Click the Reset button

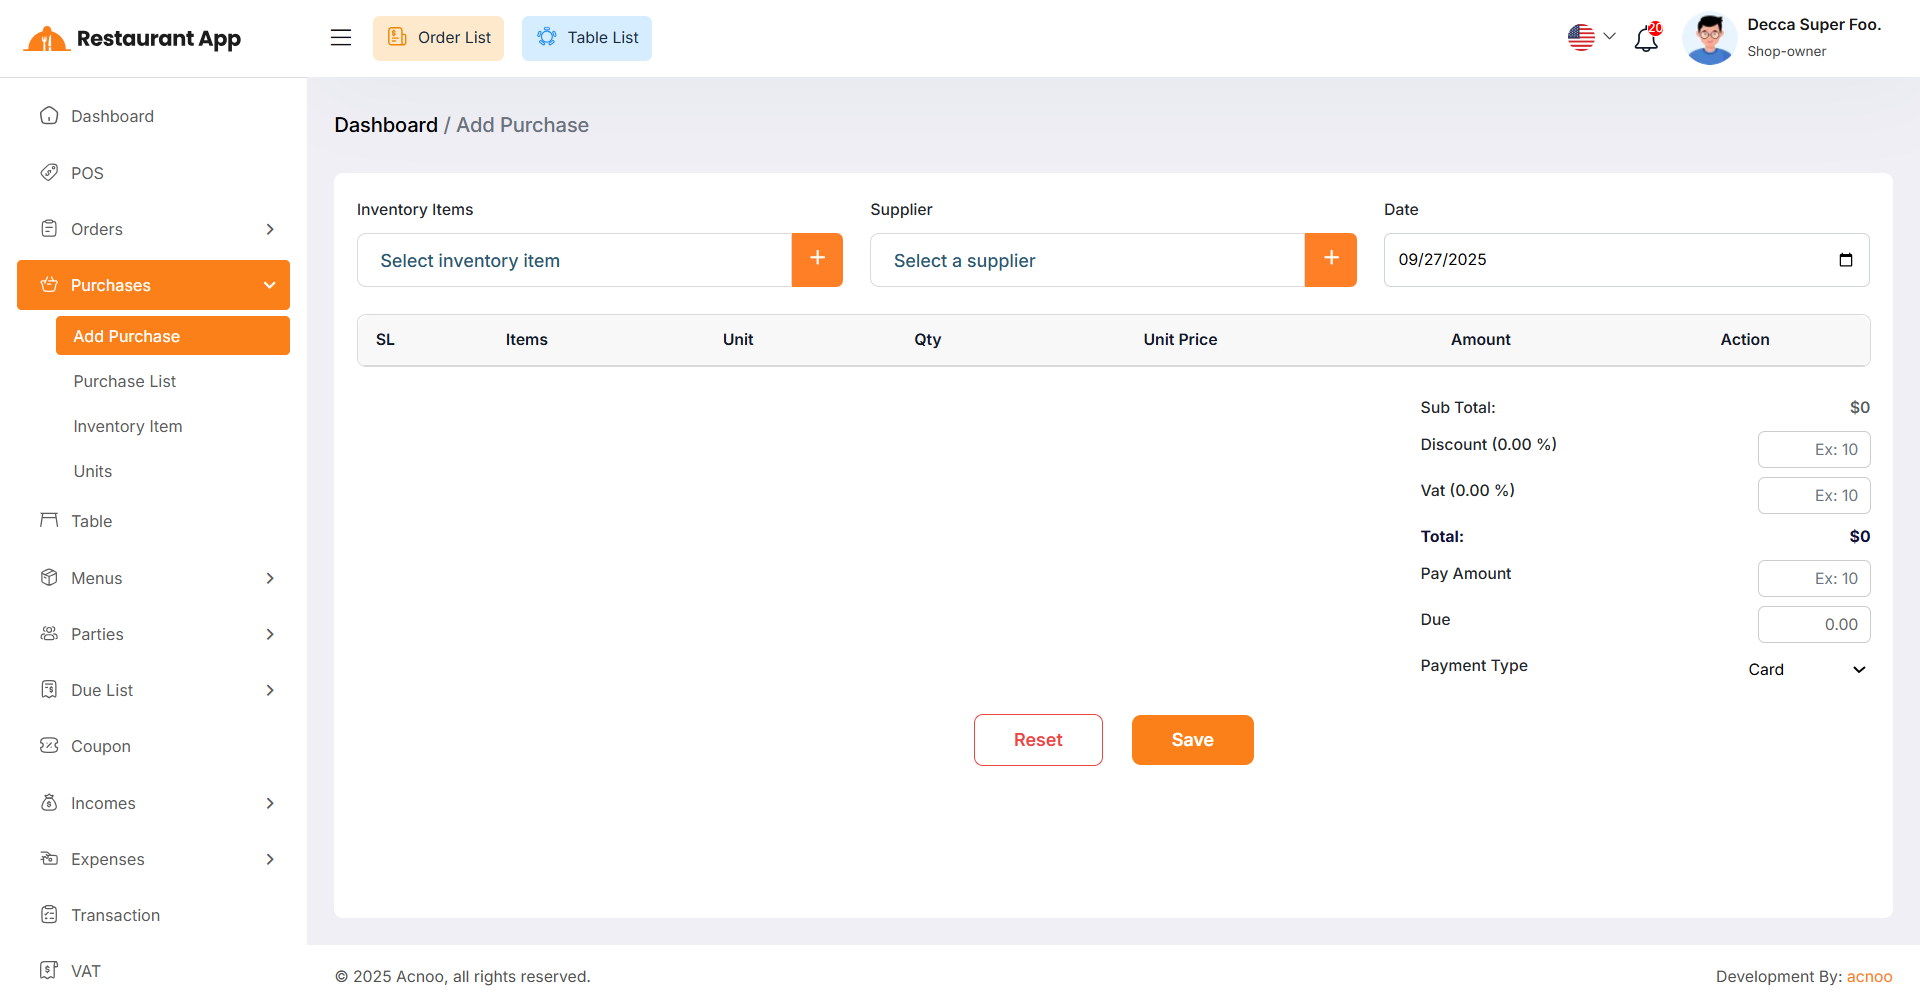[x=1037, y=740]
